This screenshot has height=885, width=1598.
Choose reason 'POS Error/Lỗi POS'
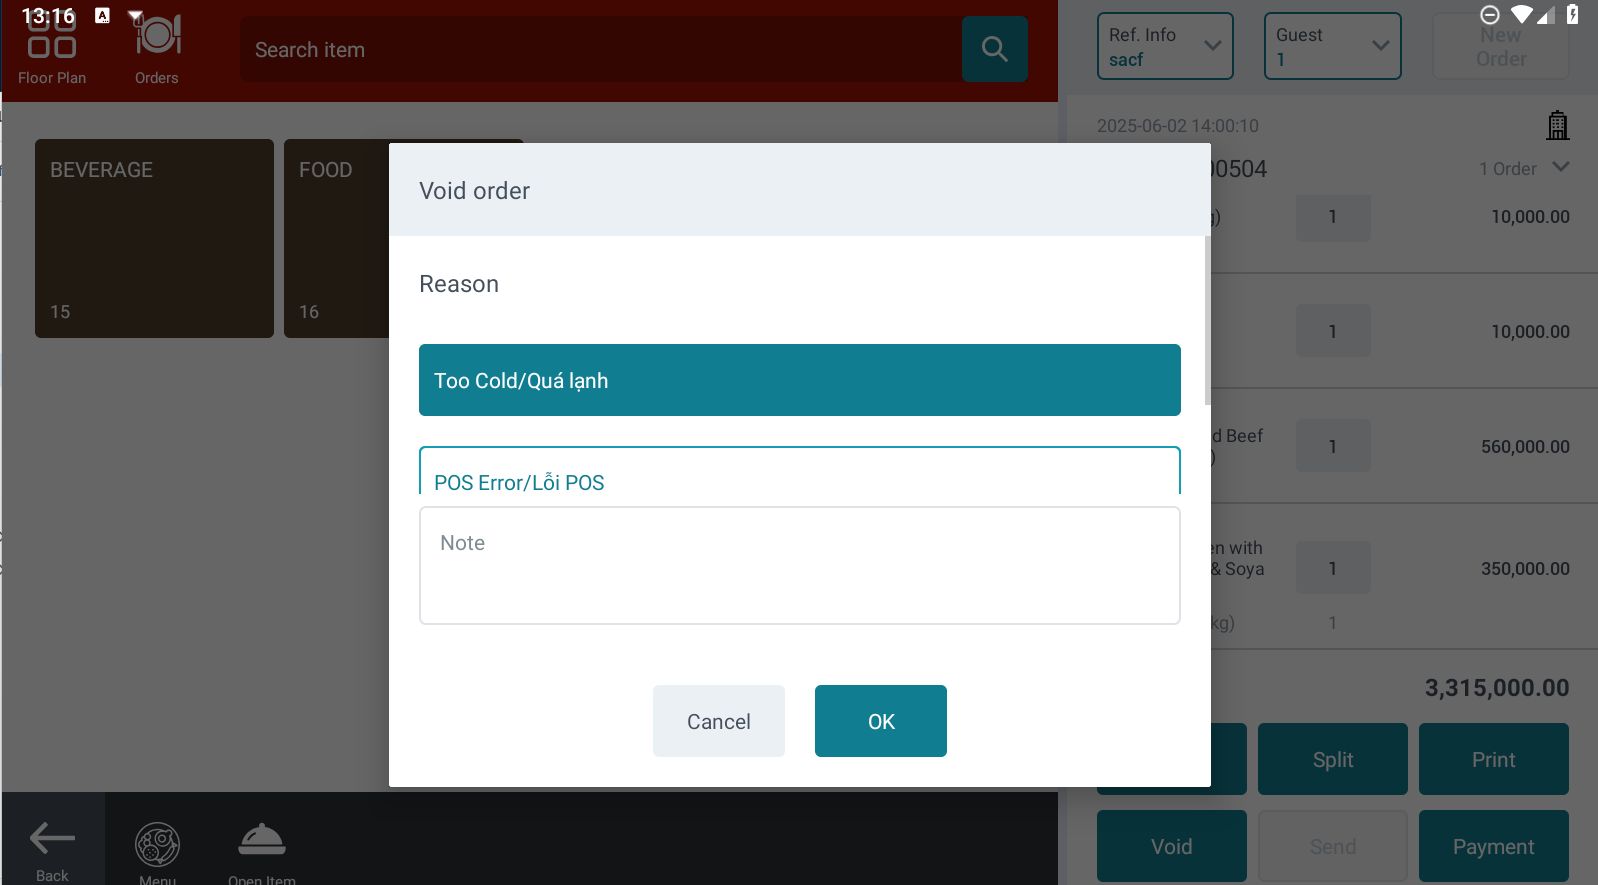point(800,471)
